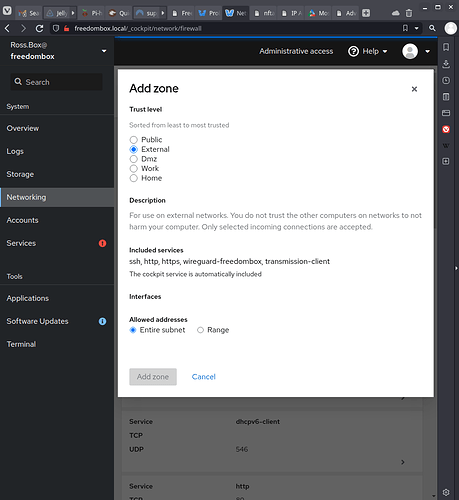The image size is (459, 500).
Task: Switch to the nft browser tab
Action: [x=264, y=13]
